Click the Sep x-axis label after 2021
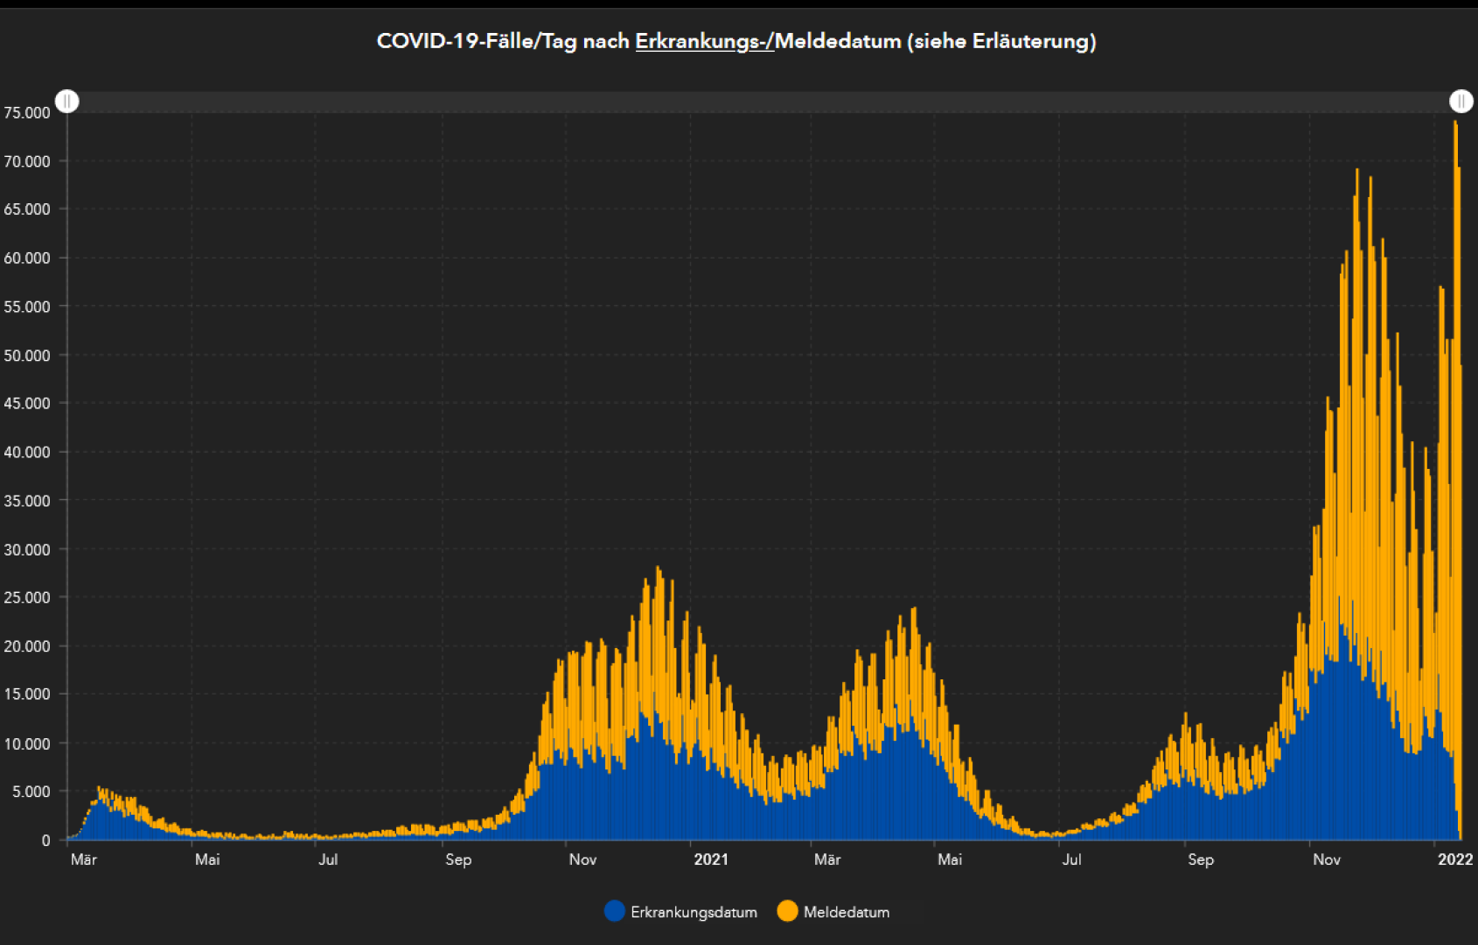 [1200, 859]
